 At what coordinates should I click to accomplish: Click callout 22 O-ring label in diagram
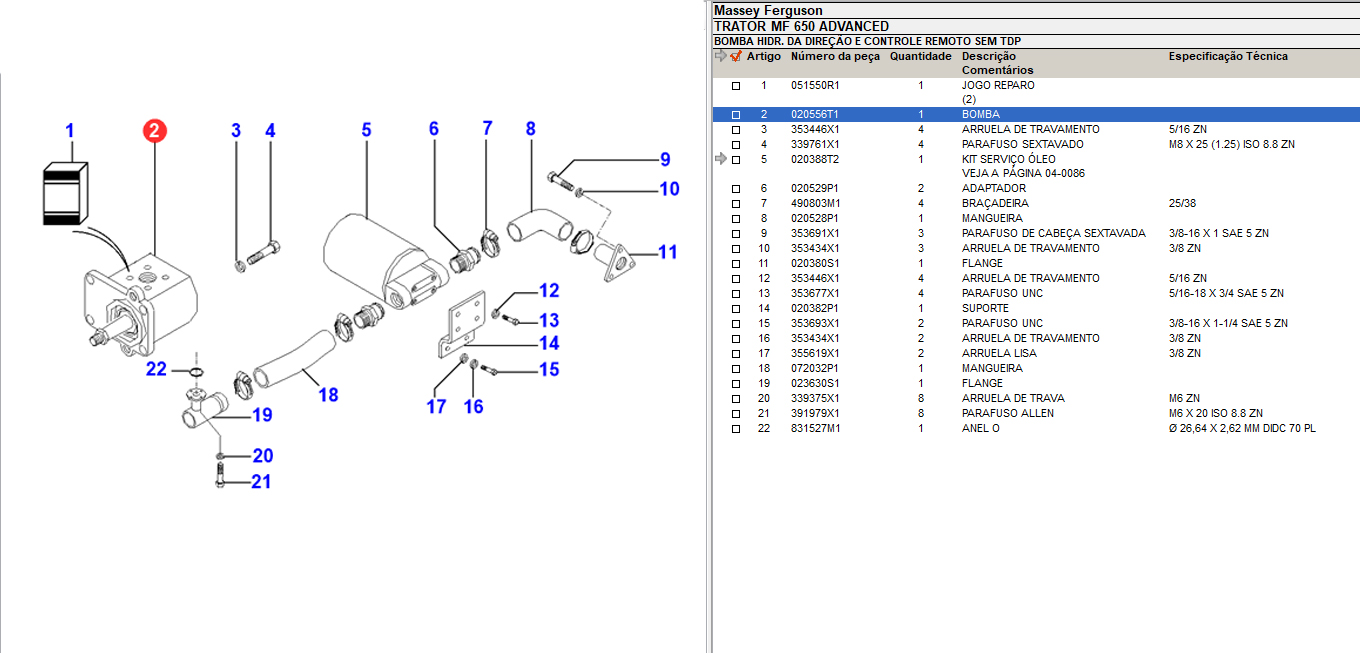156,369
